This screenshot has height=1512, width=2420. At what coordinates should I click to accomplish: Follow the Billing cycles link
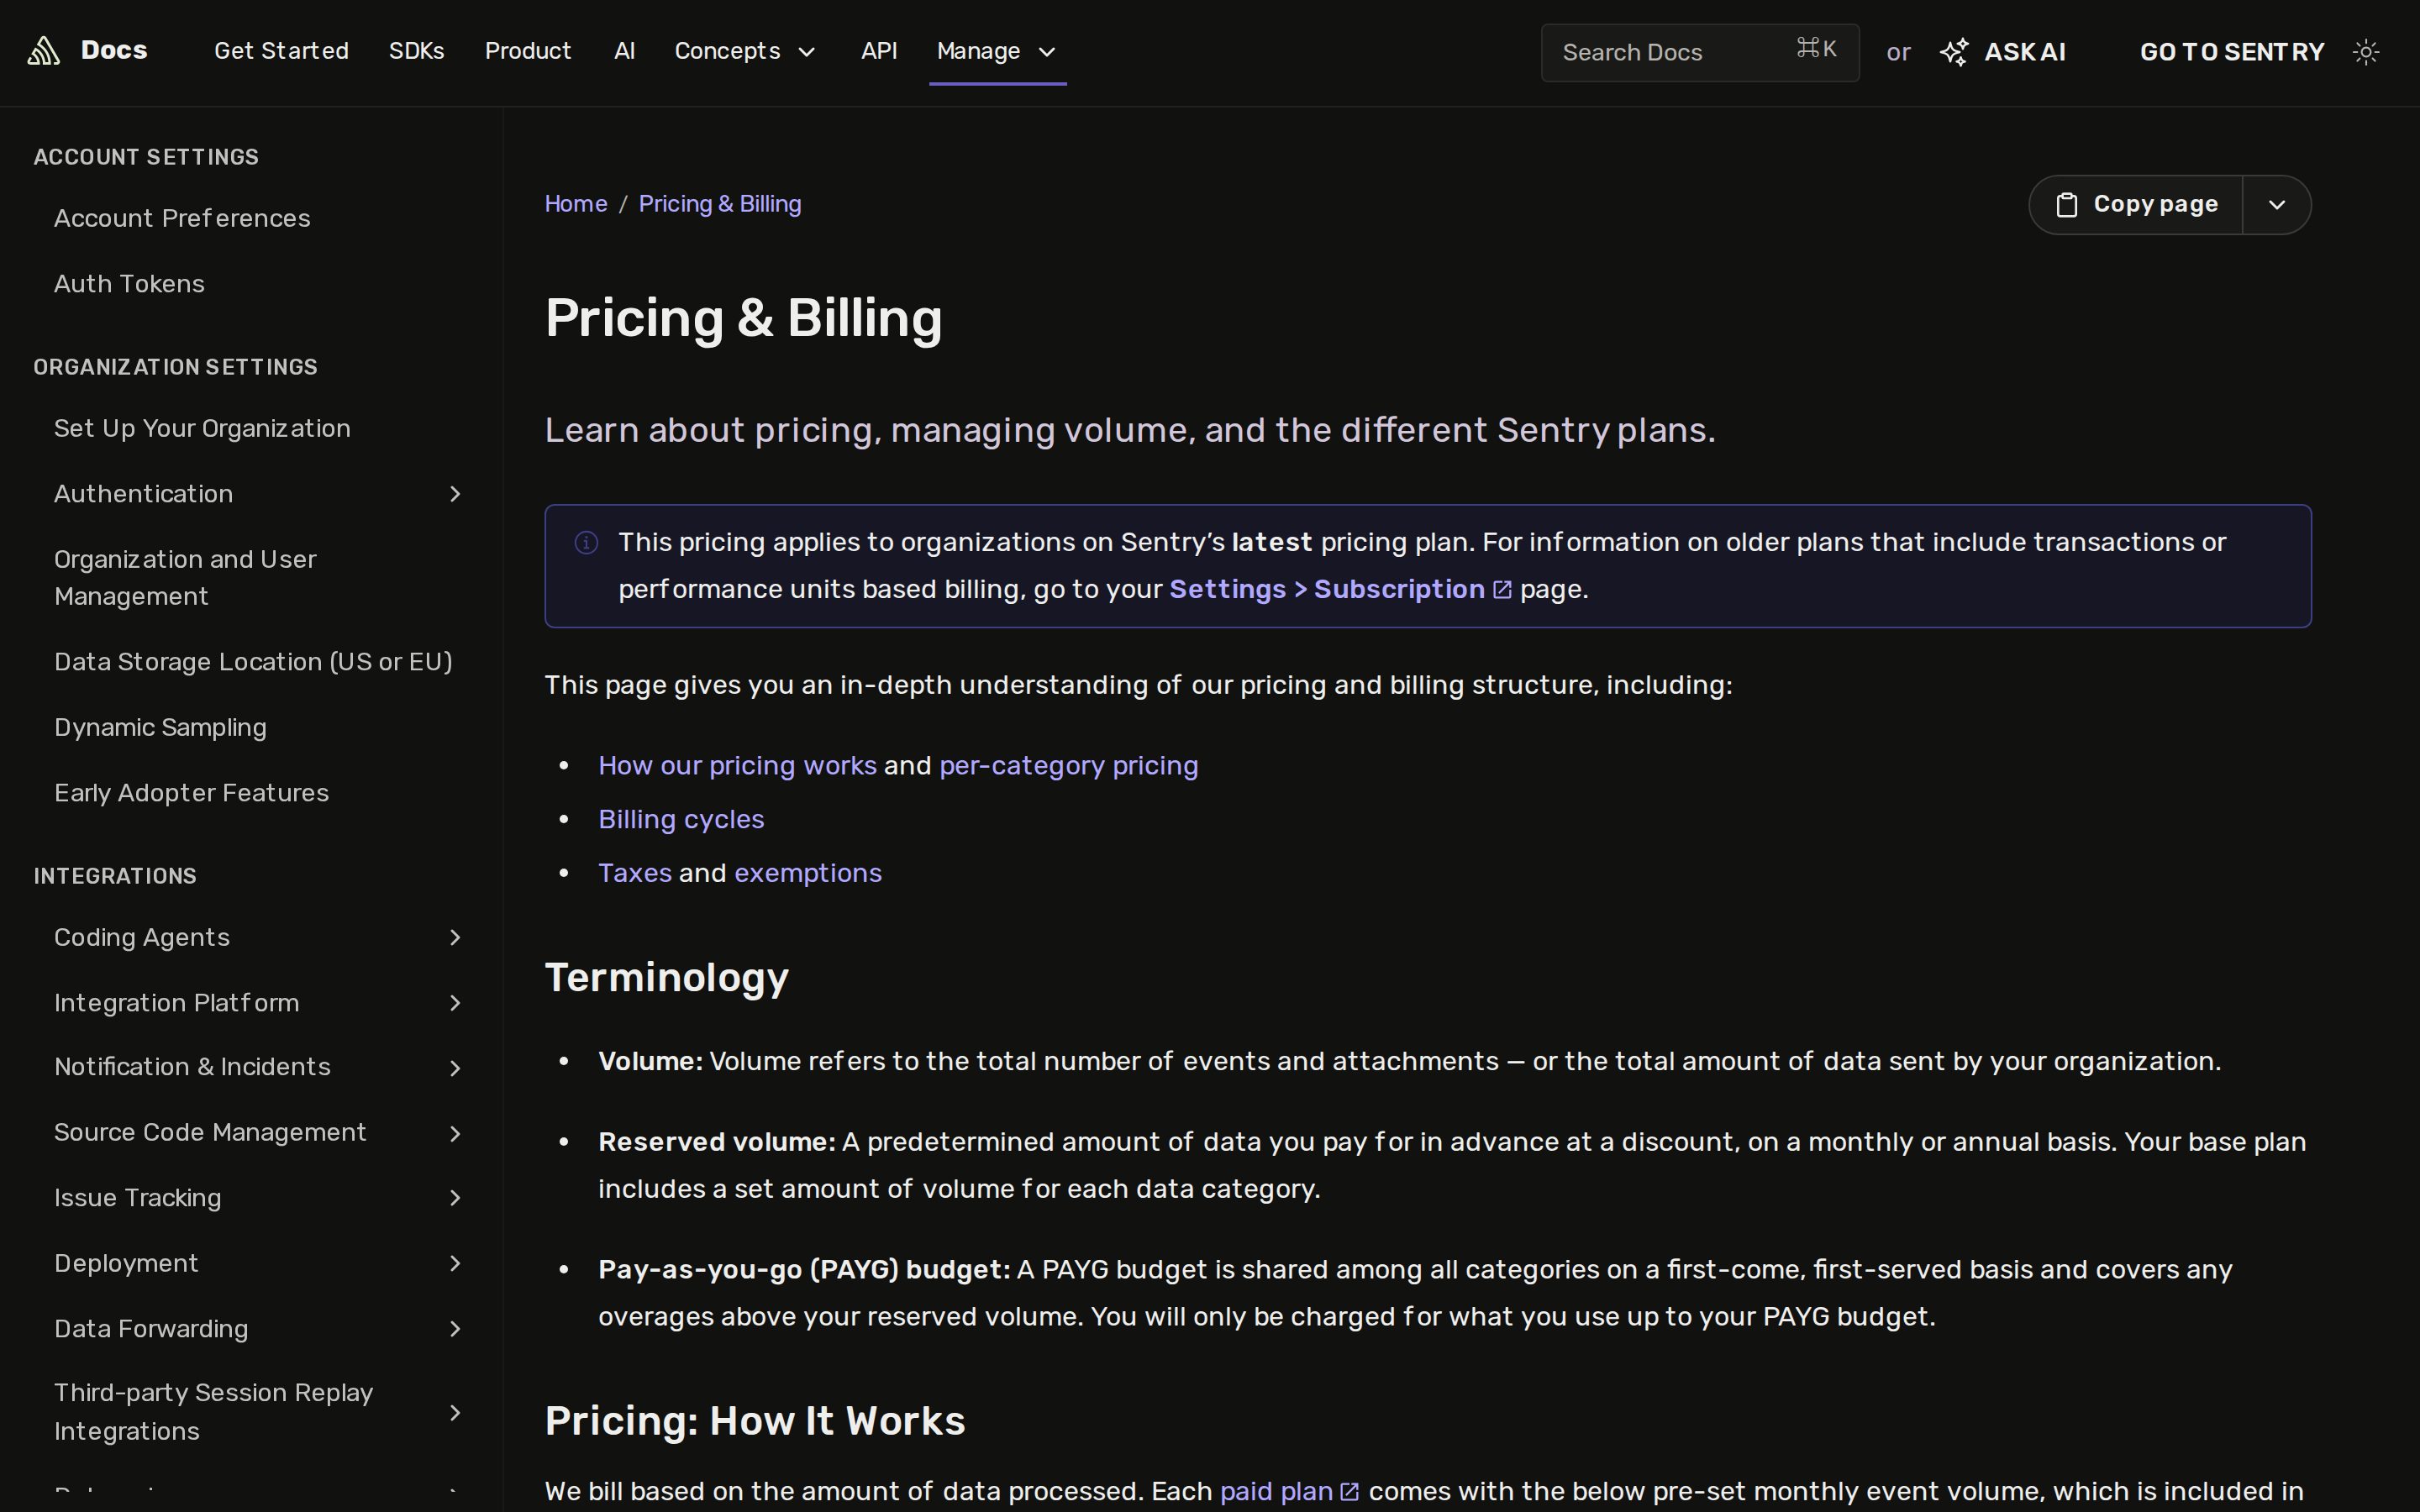pyautogui.click(x=681, y=820)
